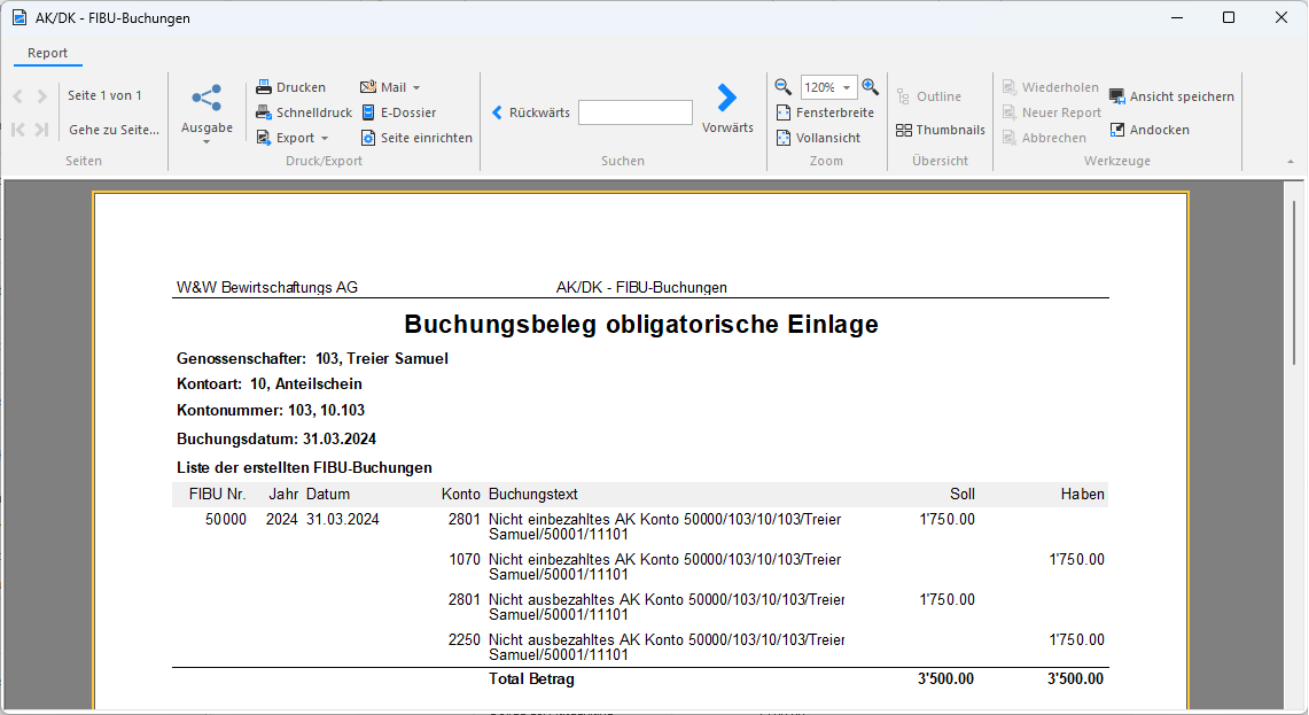
Task: Show Outline overview
Action: click(x=929, y=97)
